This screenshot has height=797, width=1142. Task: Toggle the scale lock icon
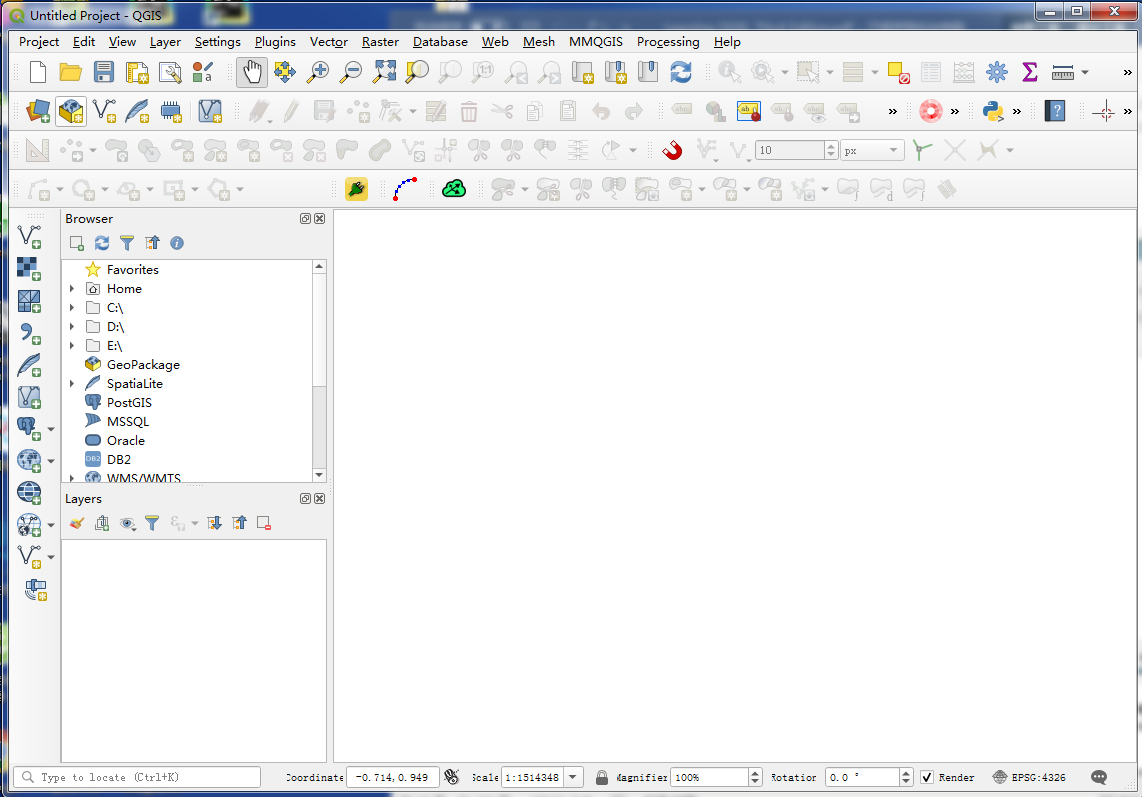click(x=602, y=777)
